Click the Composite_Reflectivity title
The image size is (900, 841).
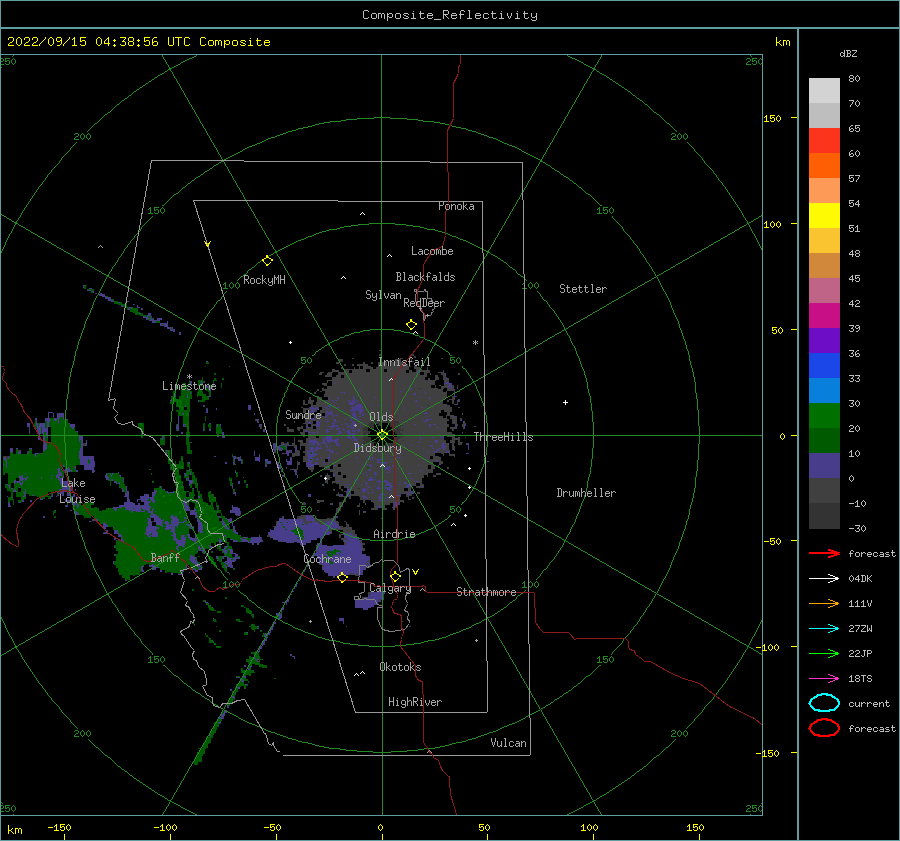point(449,15)
